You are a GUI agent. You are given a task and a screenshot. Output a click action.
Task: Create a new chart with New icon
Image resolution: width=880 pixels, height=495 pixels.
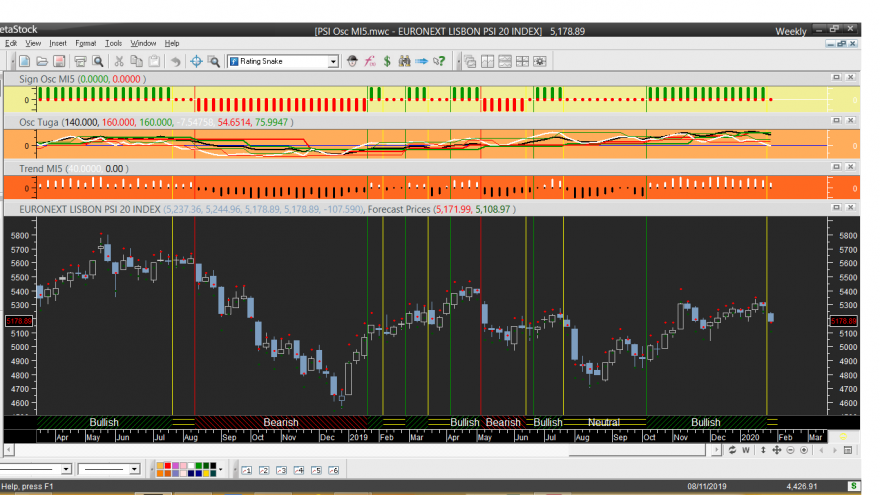tap(25, 61)
